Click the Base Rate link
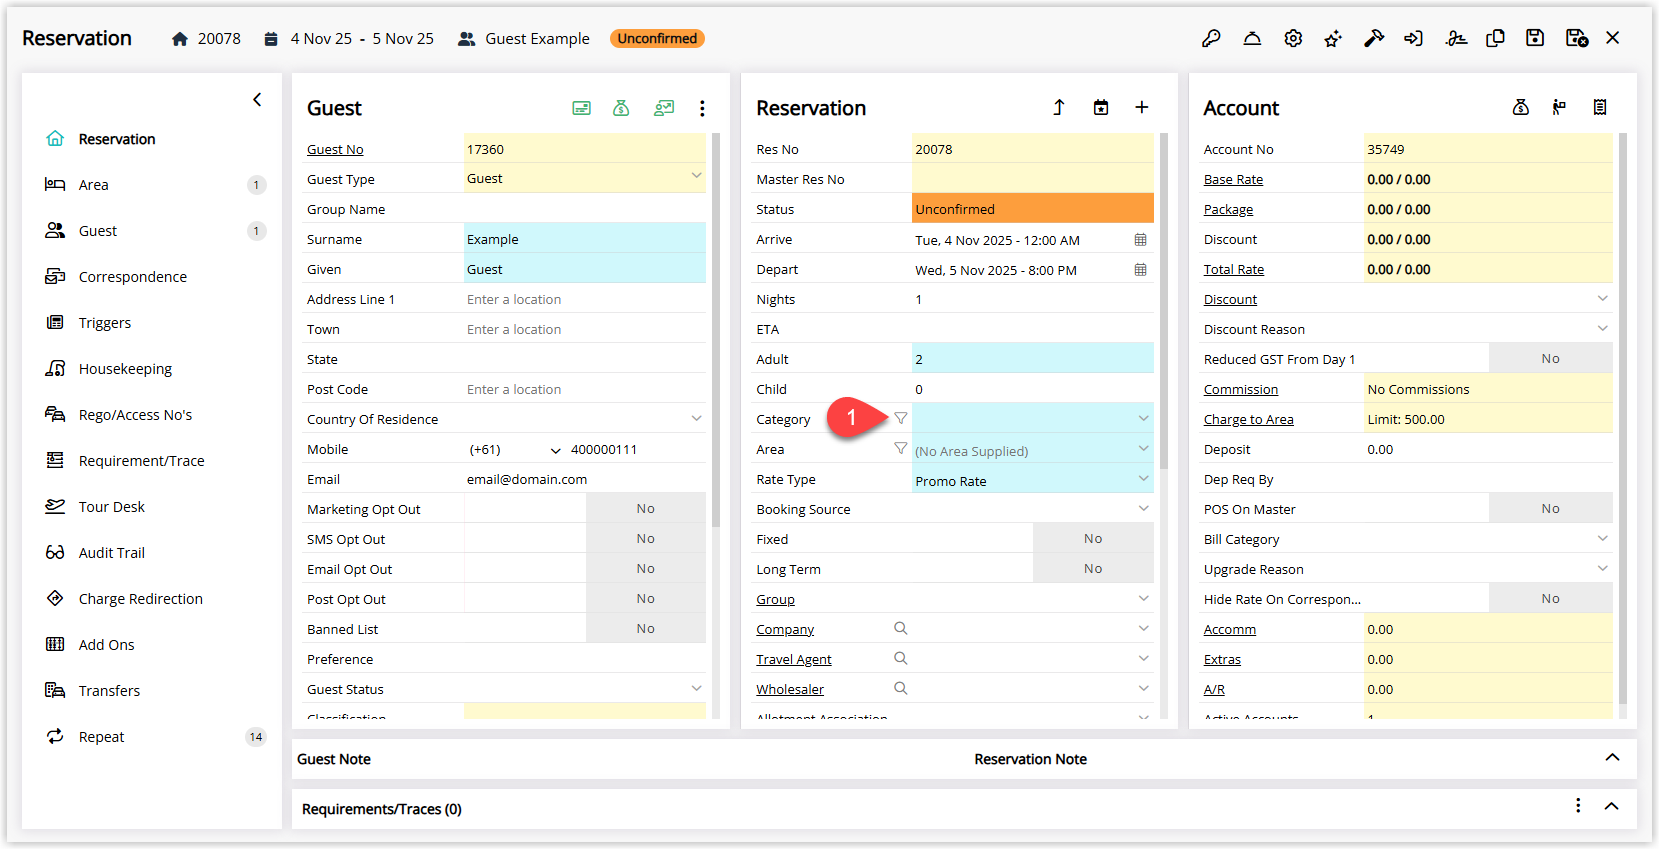The width and height of the screenshot is (1660, 850). click(1233, 180)
